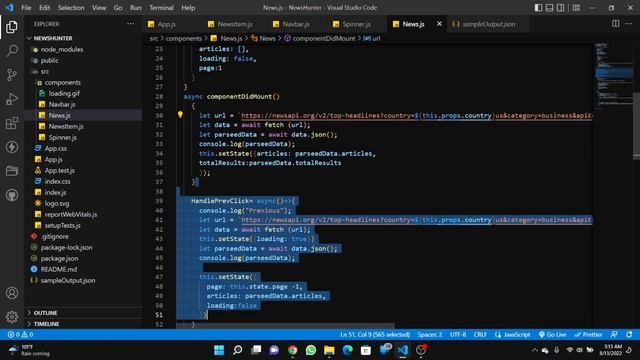Viewport: 640px width, 360px height.
Task: Open the Explorer view in activity bar
Action: (x=12, y=27)
